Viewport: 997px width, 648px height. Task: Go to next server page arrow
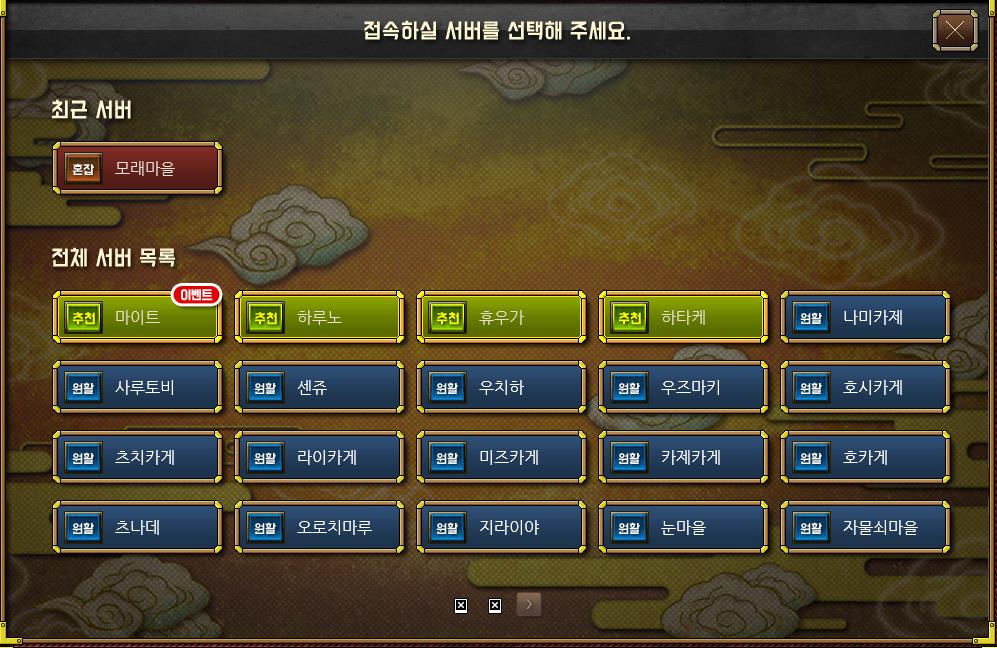pos(529,605)
